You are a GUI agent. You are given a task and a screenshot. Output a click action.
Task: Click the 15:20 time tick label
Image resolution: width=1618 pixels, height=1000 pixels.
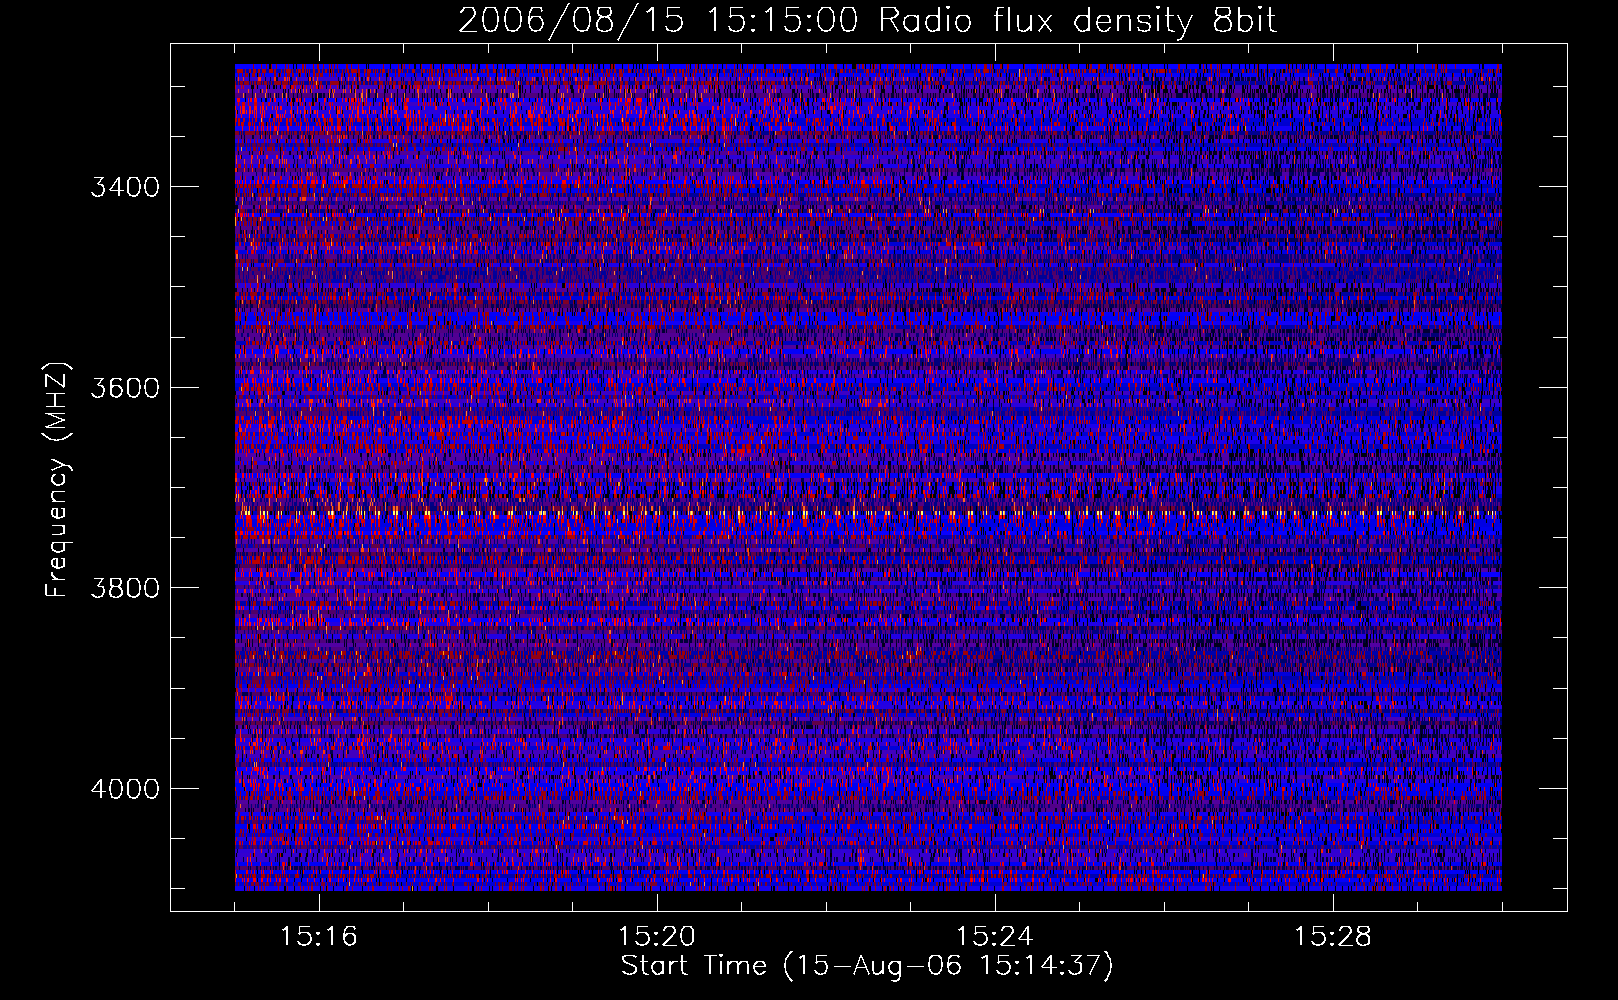(657, 937)
